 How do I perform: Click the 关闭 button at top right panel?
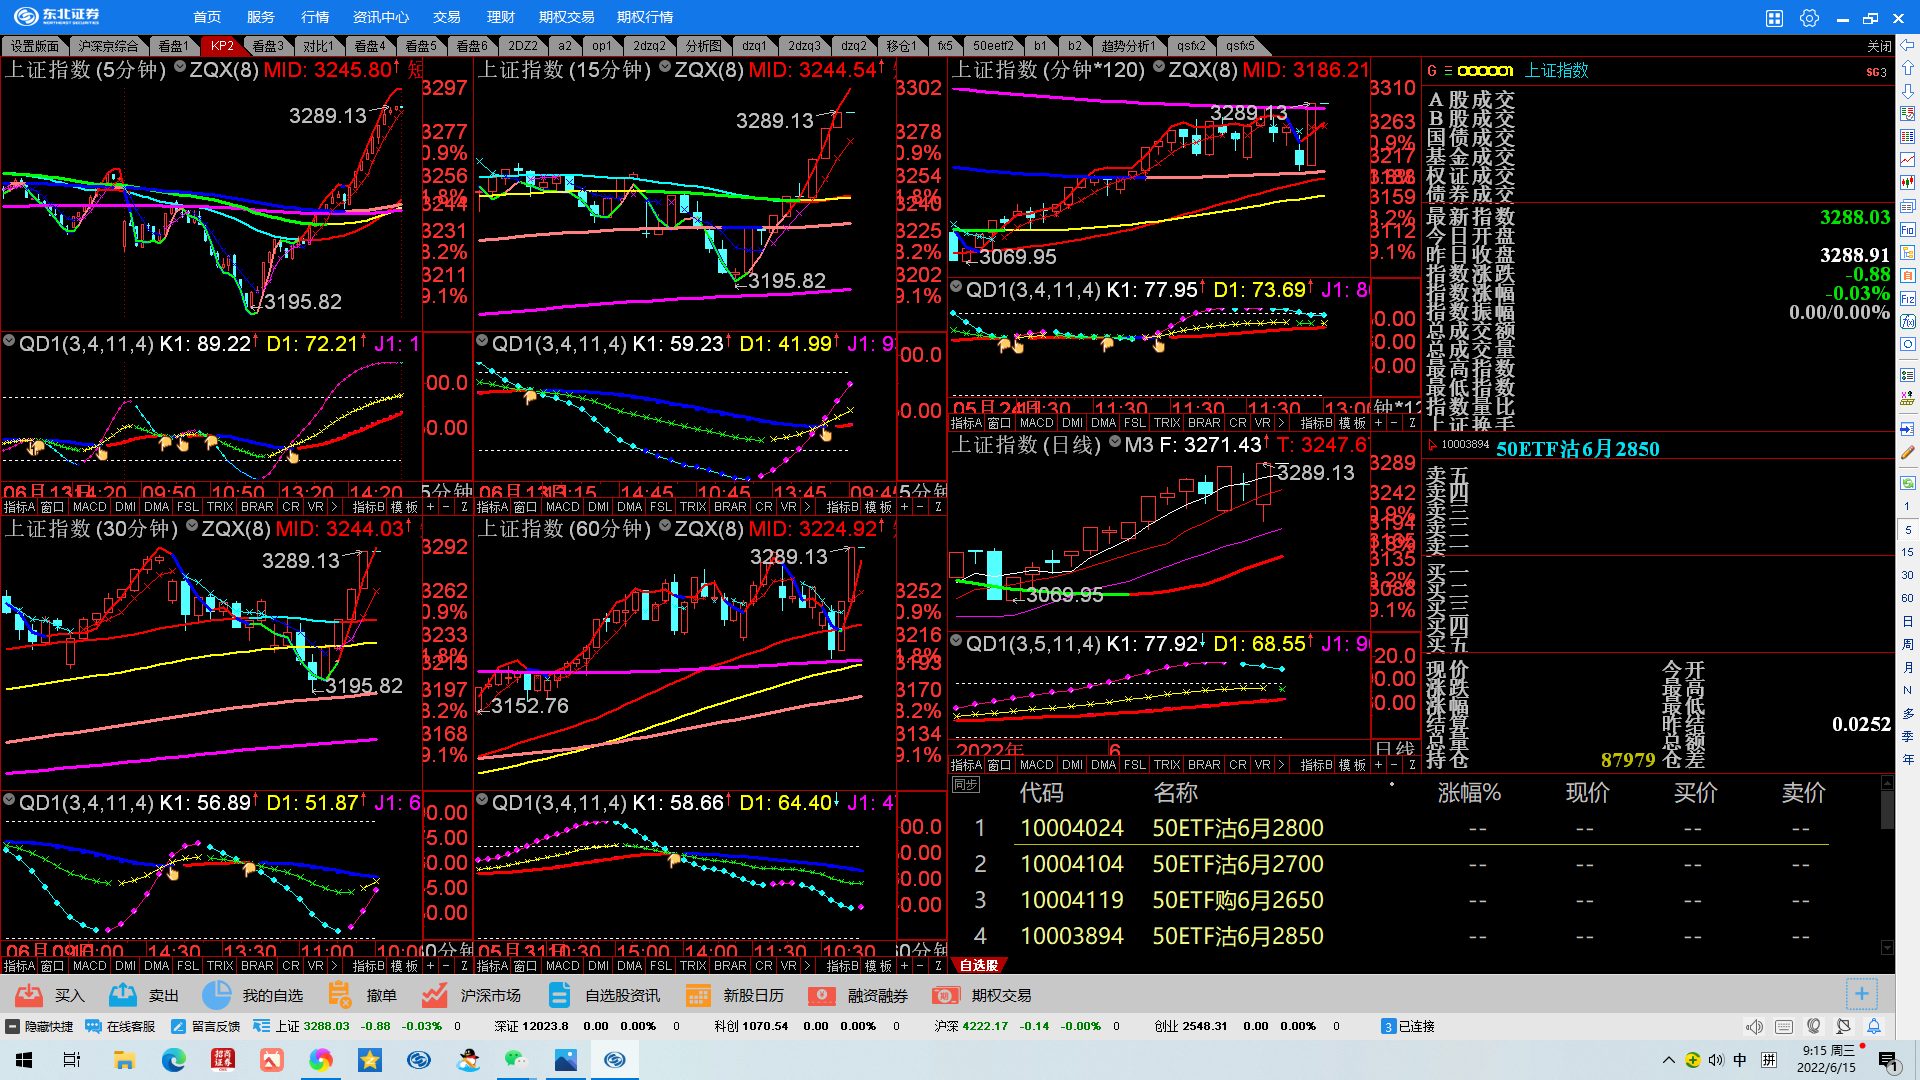pos(1879,46)
